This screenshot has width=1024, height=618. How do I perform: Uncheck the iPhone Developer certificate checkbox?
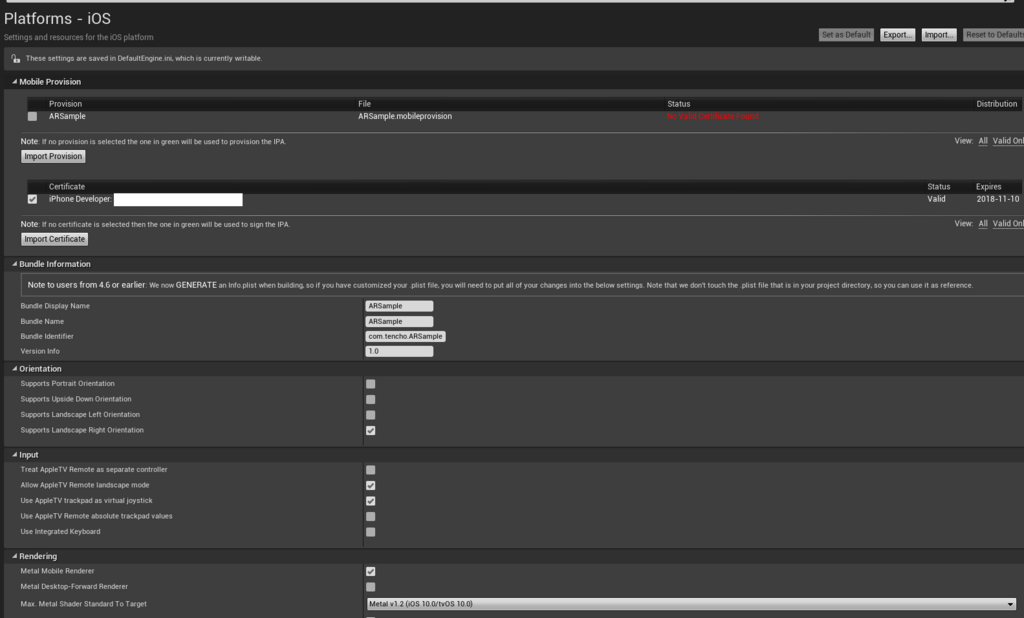point(32,199)
